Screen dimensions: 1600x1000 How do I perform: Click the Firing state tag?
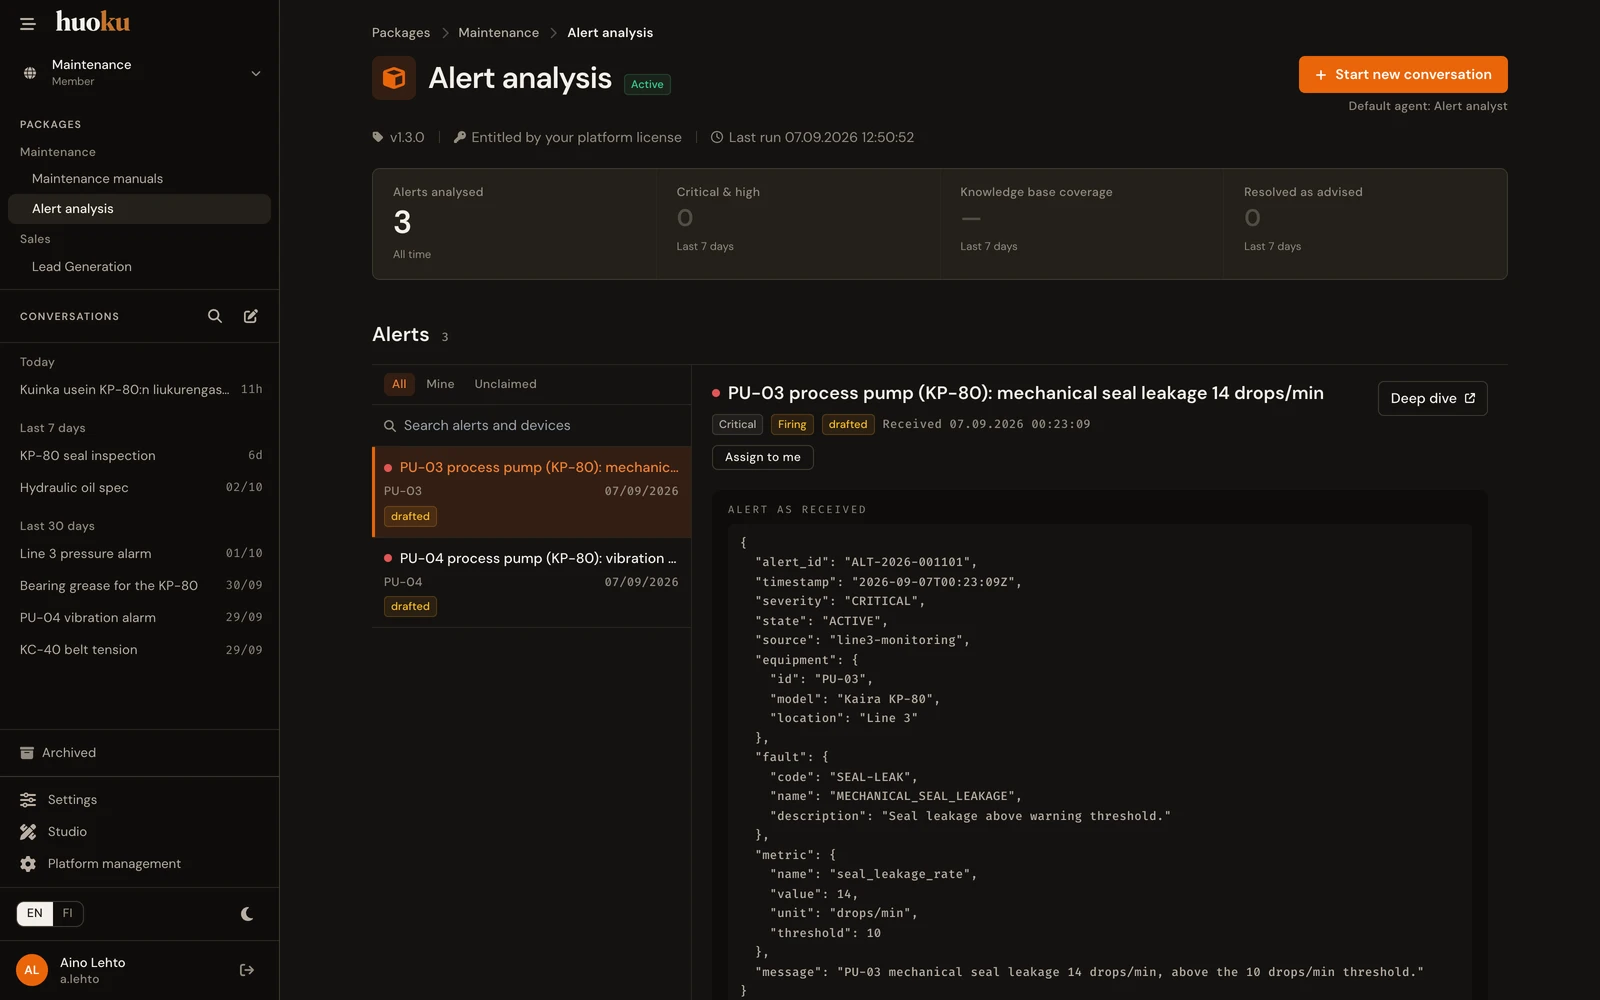(792, 425)
